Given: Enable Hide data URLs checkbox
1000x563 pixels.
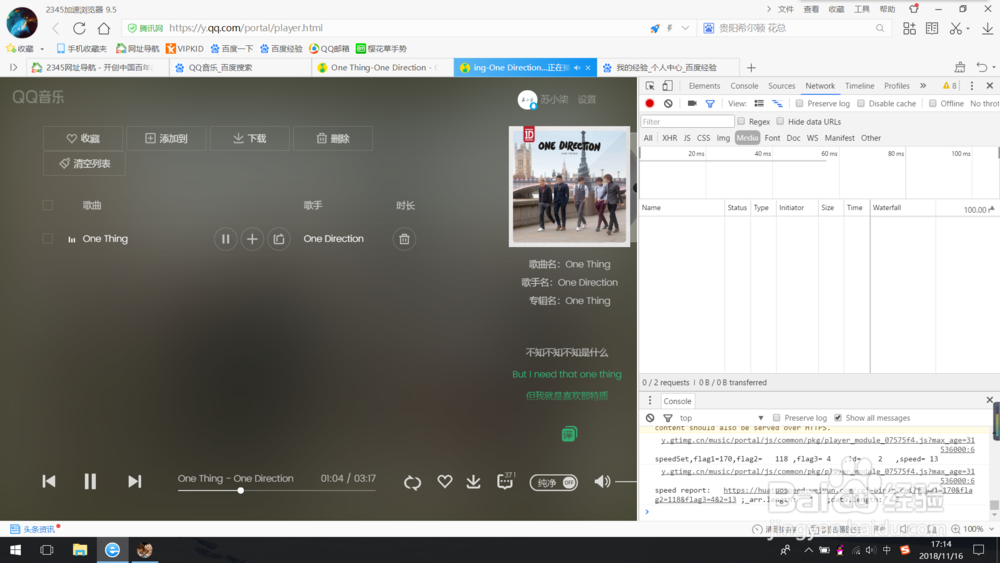Looking at the screenshot, I should click(x=780, y=121).
